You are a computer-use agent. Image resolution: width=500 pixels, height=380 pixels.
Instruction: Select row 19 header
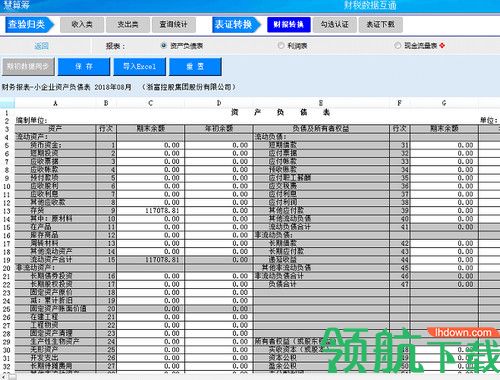click(7, 260)
